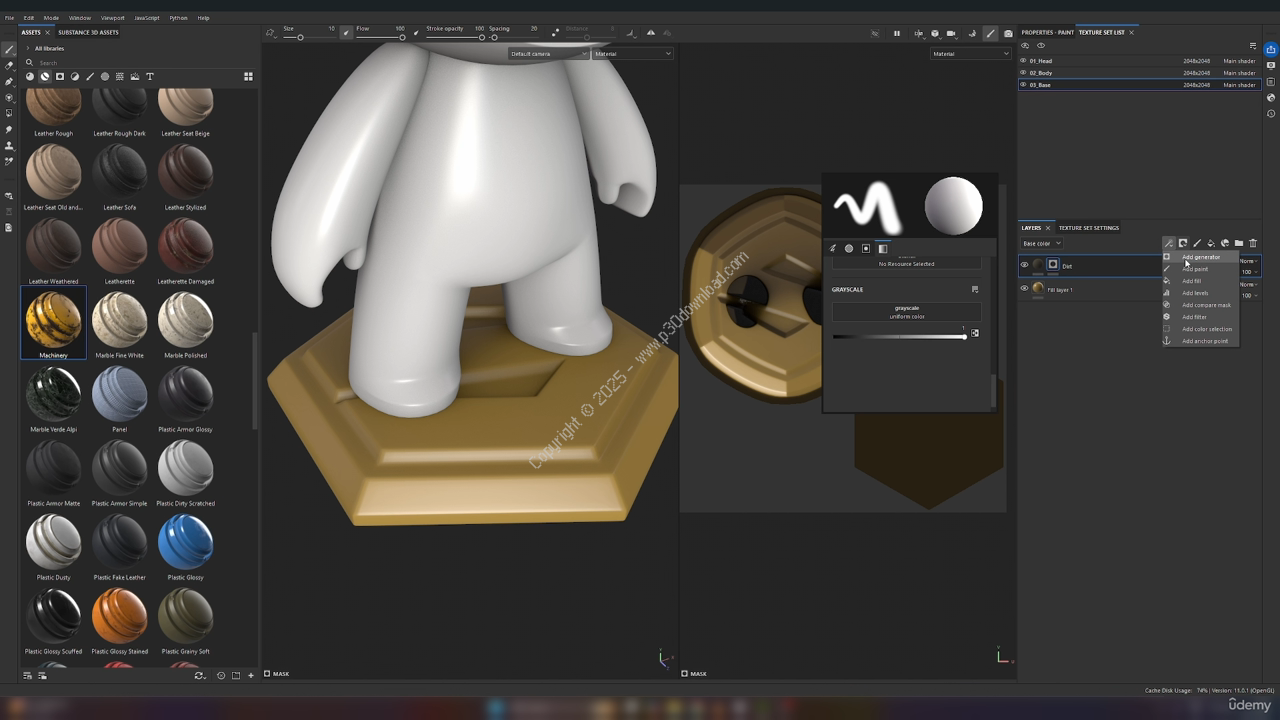Add a new fill layer

[1210, 243]
